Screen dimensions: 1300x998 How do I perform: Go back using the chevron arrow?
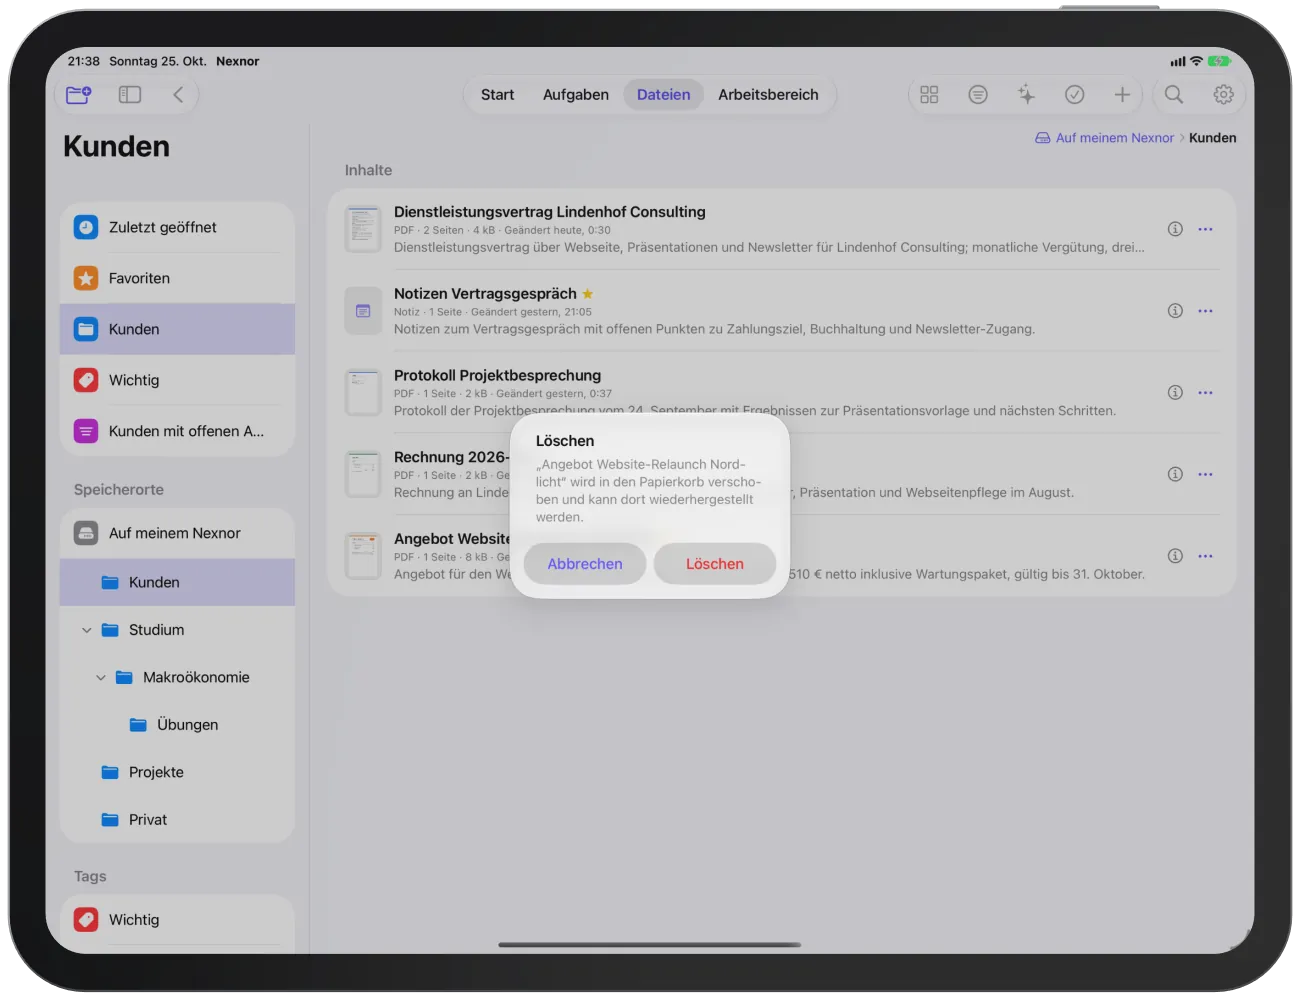point(178,95)
